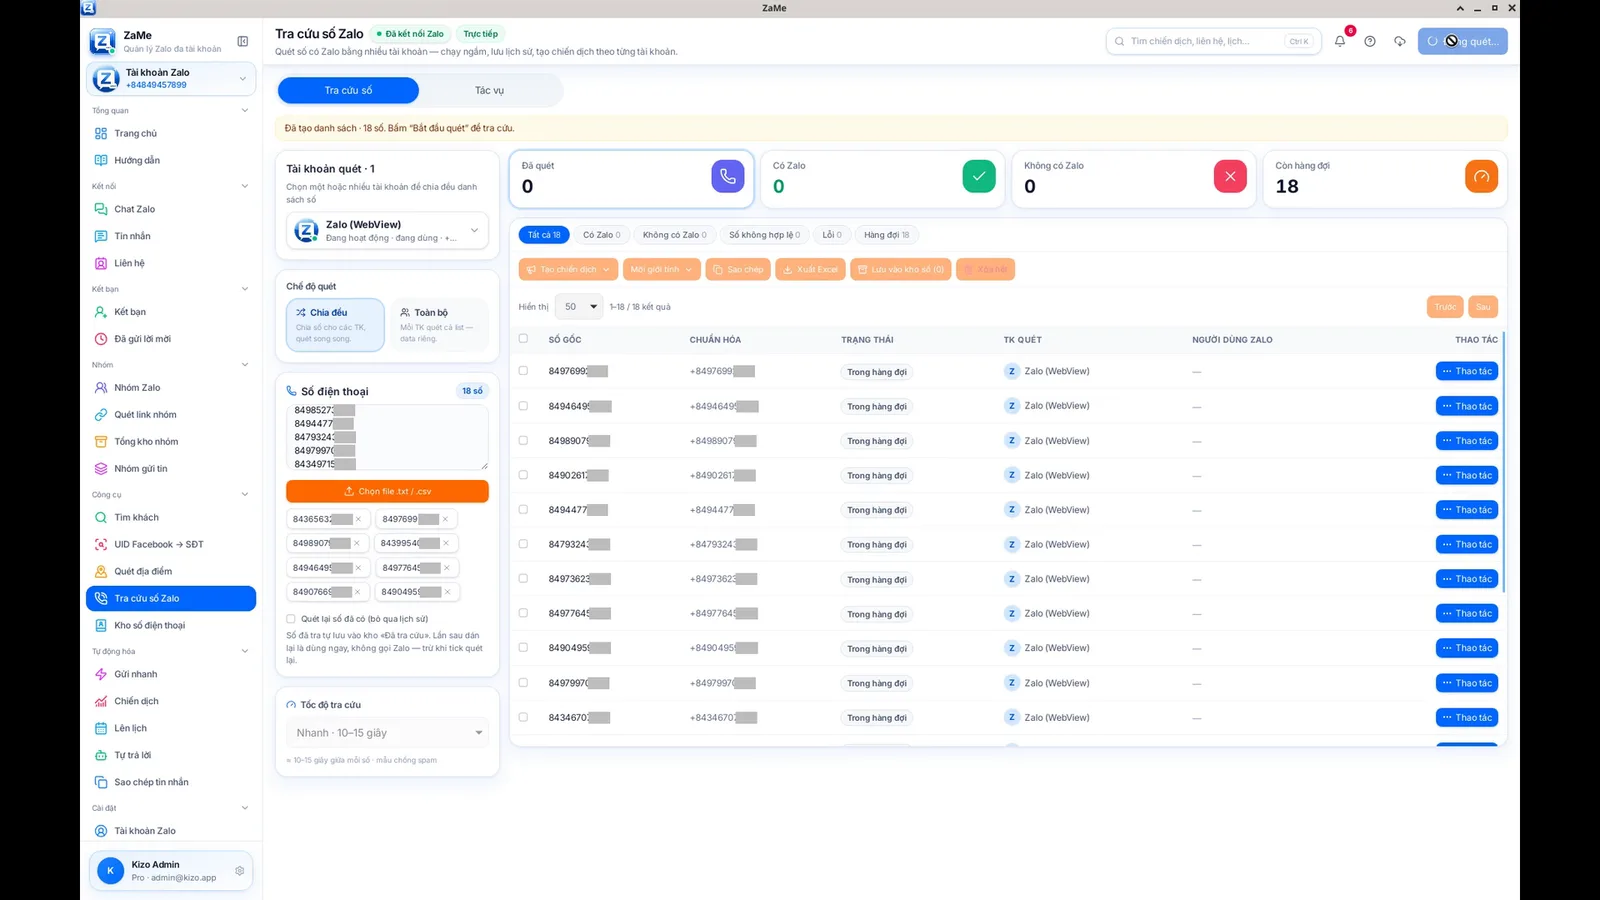Screen dimensions: 1600x900
Task: Open Nhóm Zalo in sidebar
Action: click(171, 387)
